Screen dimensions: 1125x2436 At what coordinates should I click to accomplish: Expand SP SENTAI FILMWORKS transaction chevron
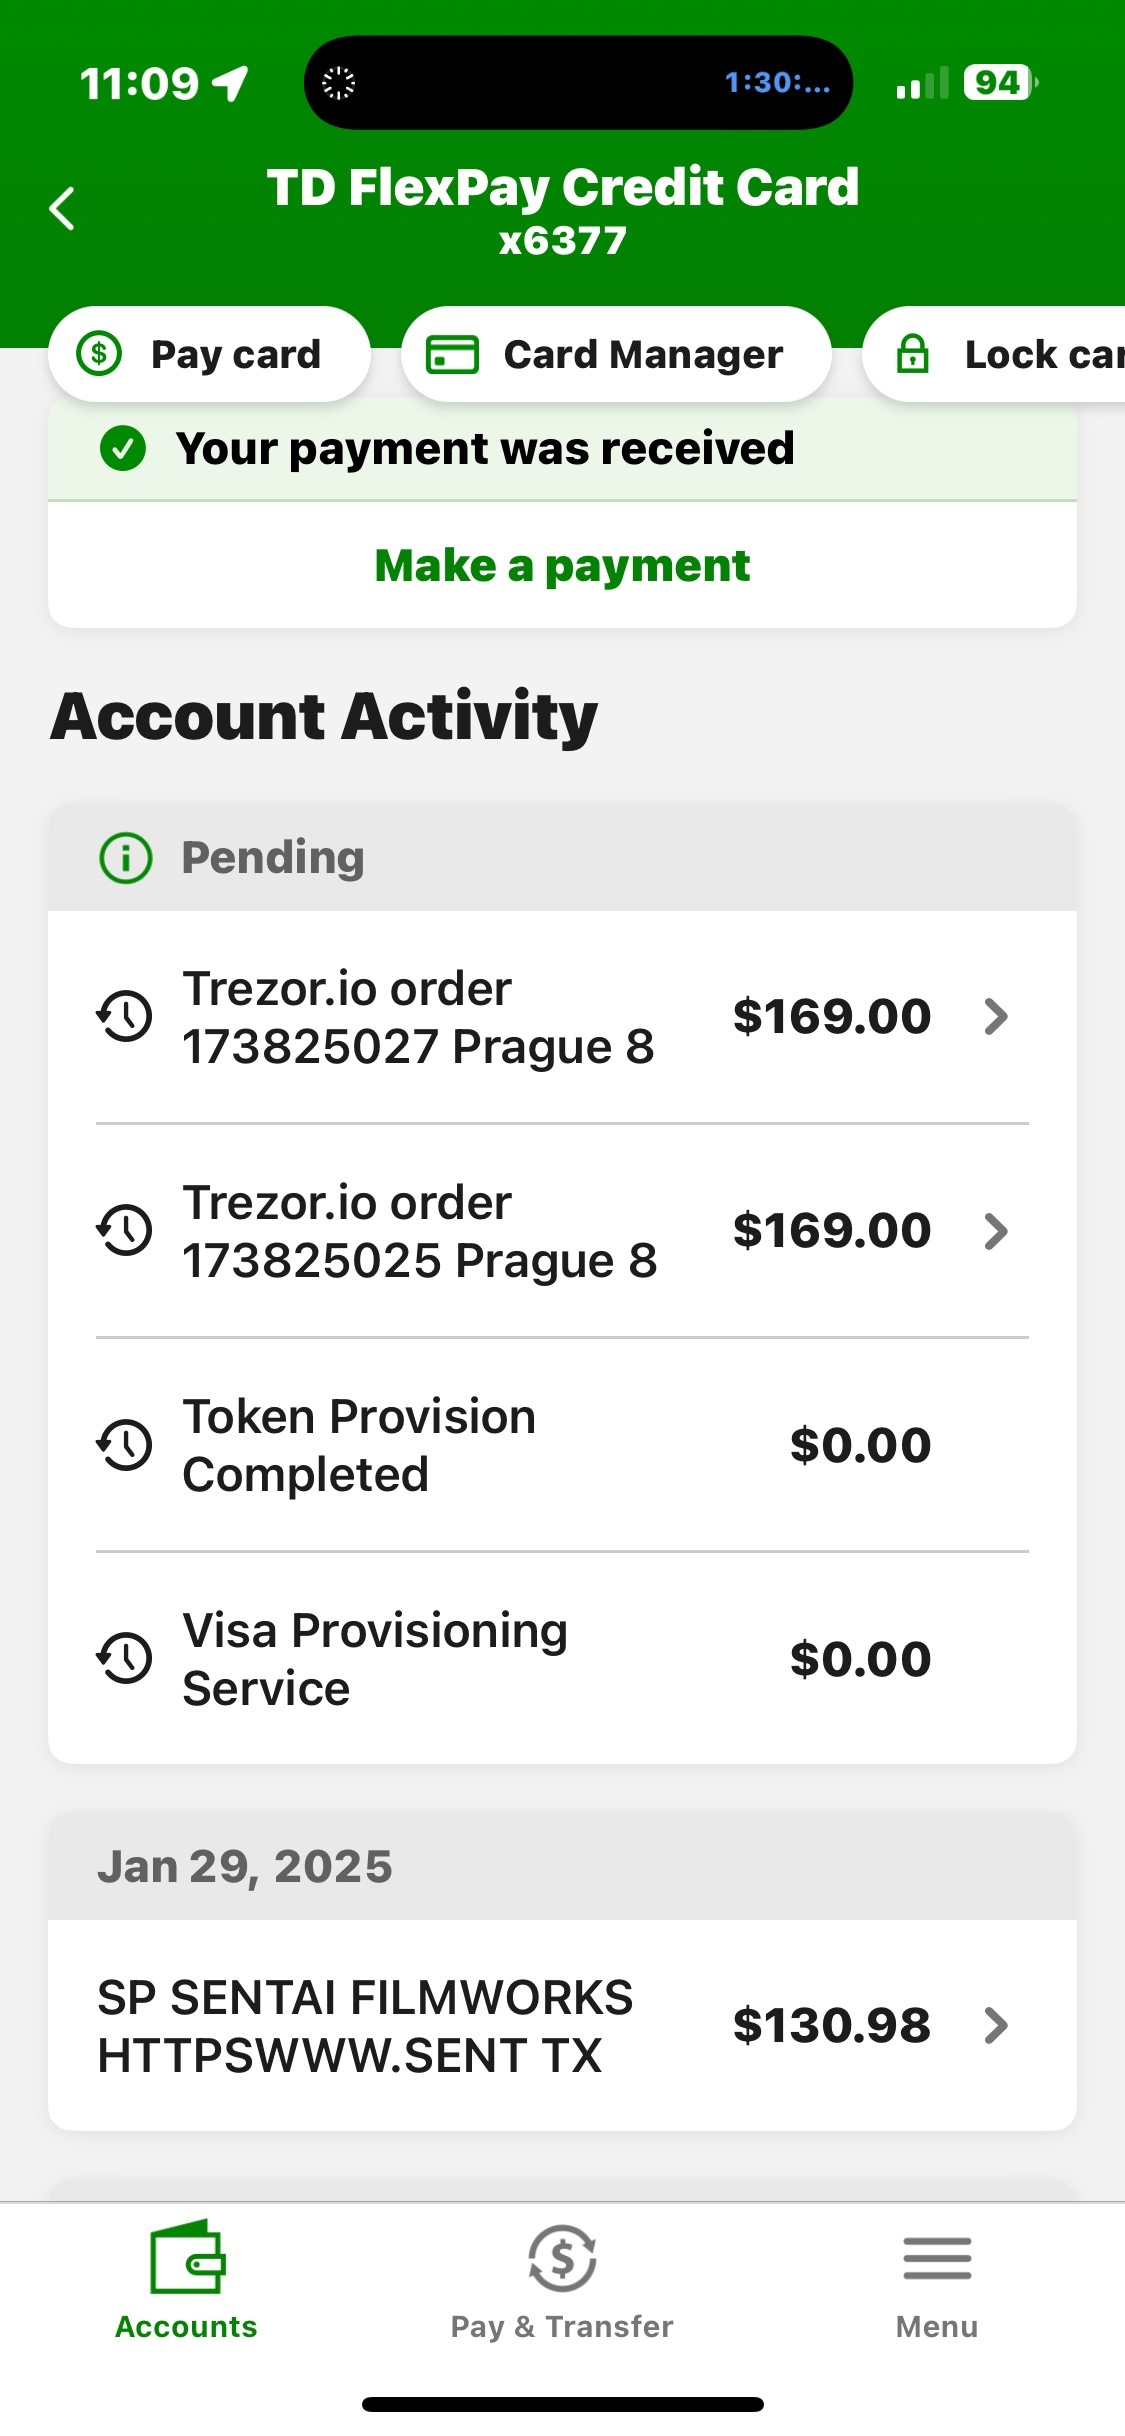click(x=996, y=2026)
